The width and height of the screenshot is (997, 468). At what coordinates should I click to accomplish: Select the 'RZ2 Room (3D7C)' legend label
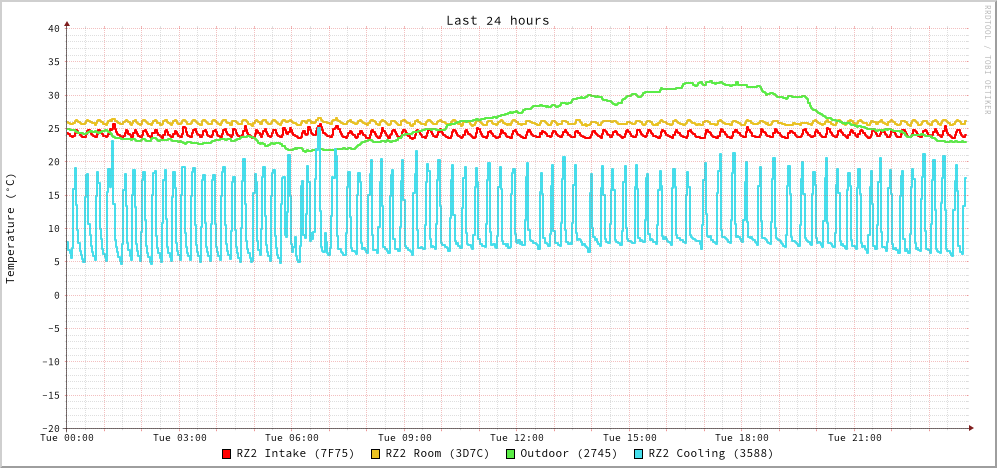[437, 454]
